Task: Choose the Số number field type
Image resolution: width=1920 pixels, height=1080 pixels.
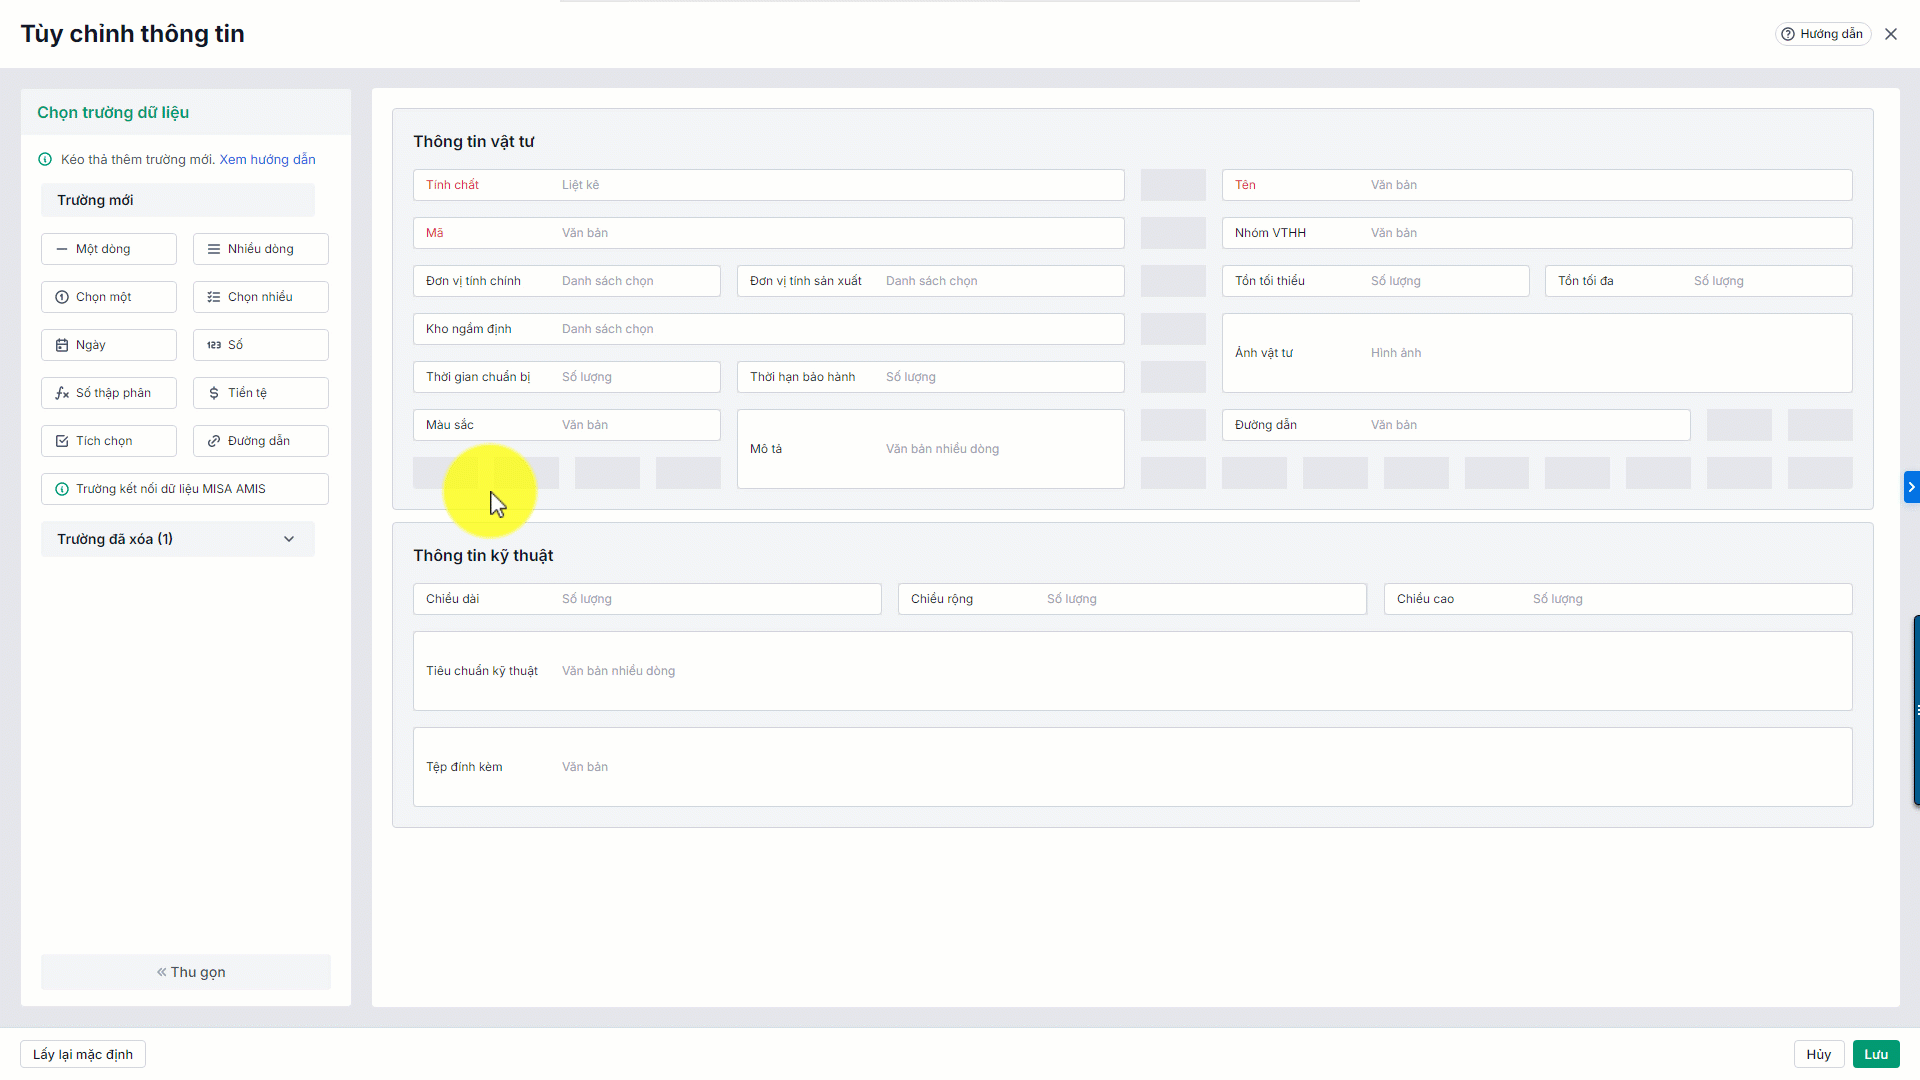Action: click(260, 345)
